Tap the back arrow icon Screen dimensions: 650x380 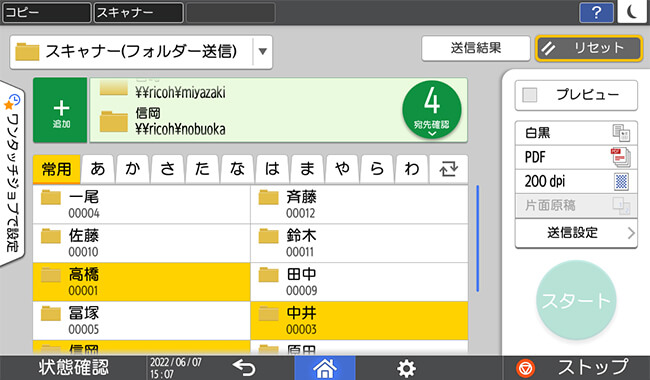coord(244,368)
